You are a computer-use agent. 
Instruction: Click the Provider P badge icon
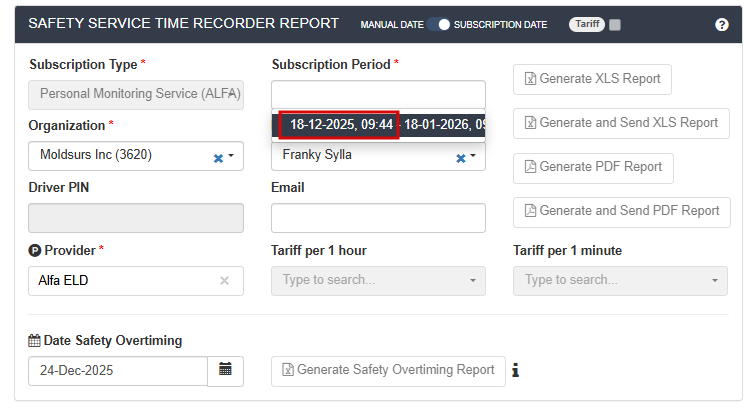click(35, 250)
